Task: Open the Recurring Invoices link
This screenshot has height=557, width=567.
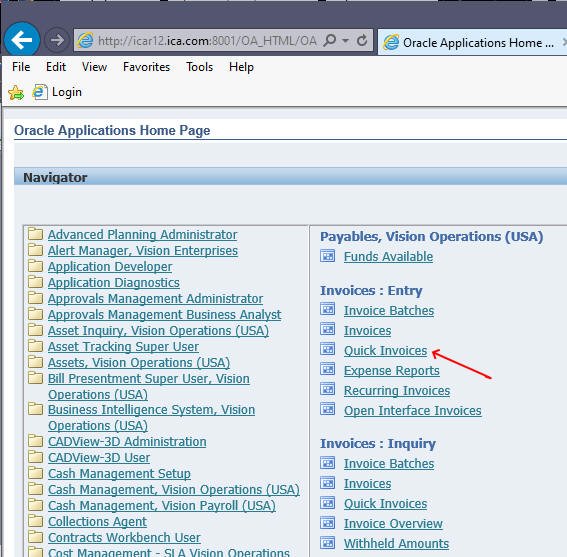Action: coord(397,391)
